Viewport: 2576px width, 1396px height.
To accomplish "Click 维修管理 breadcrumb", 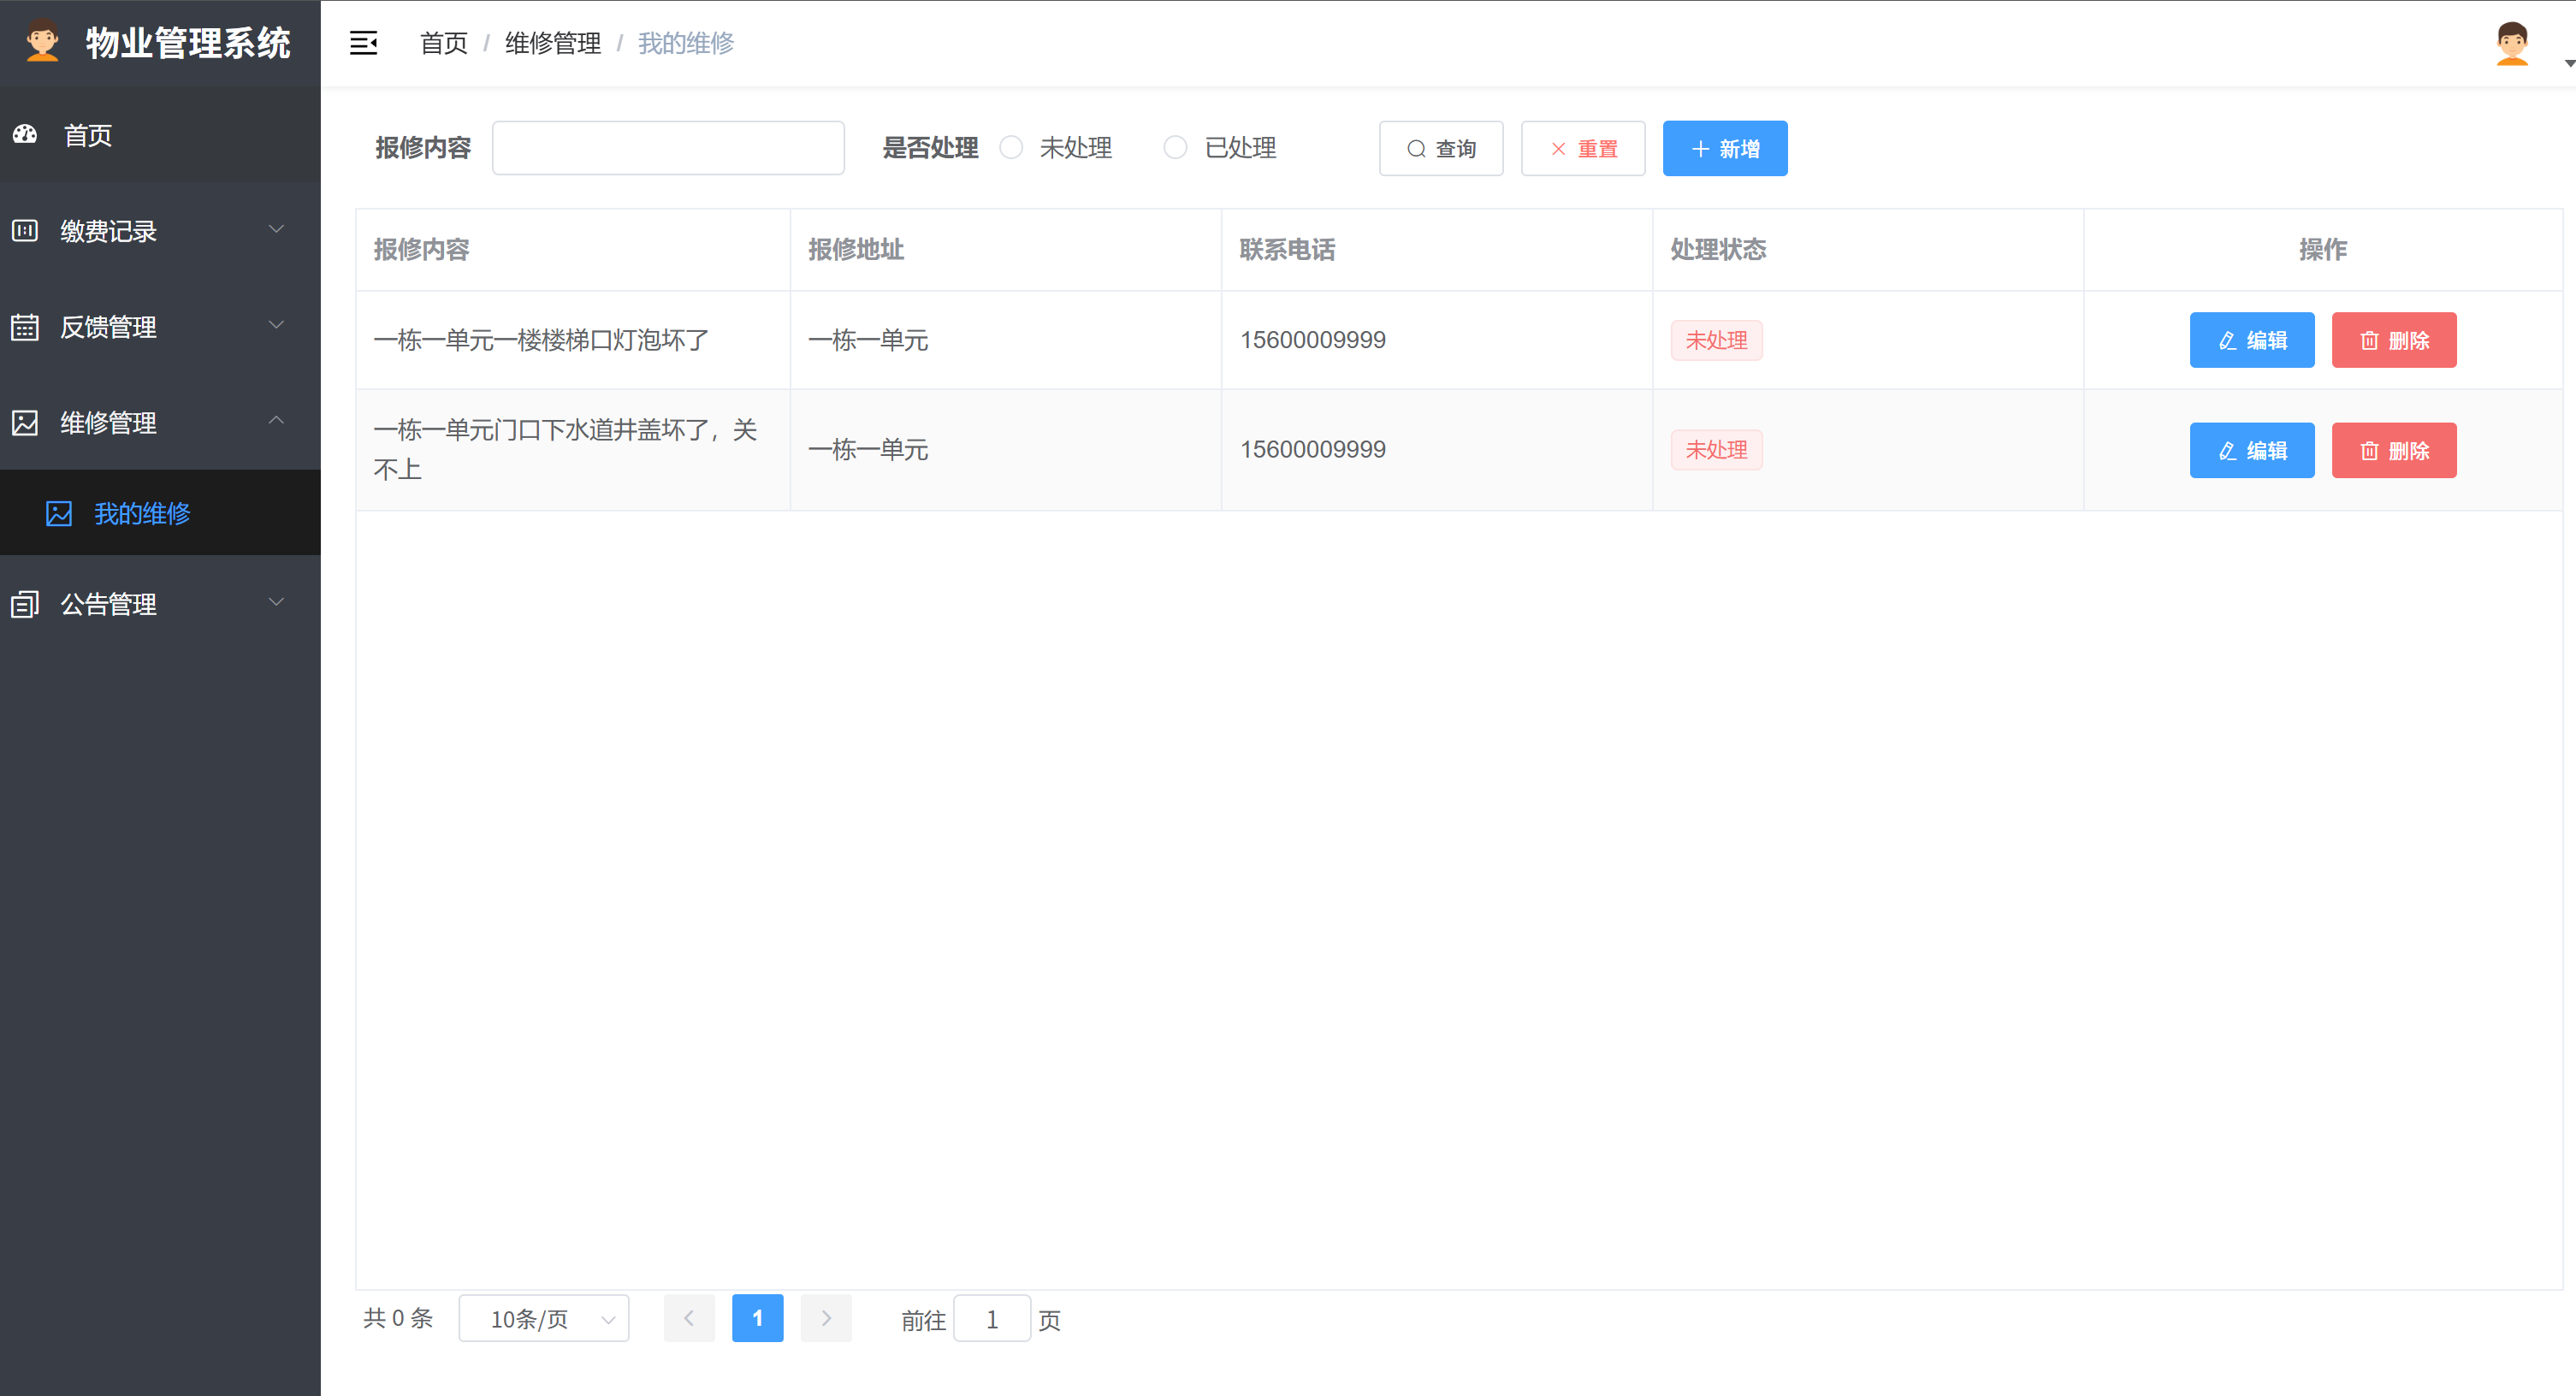I will [x=553, y=43].
